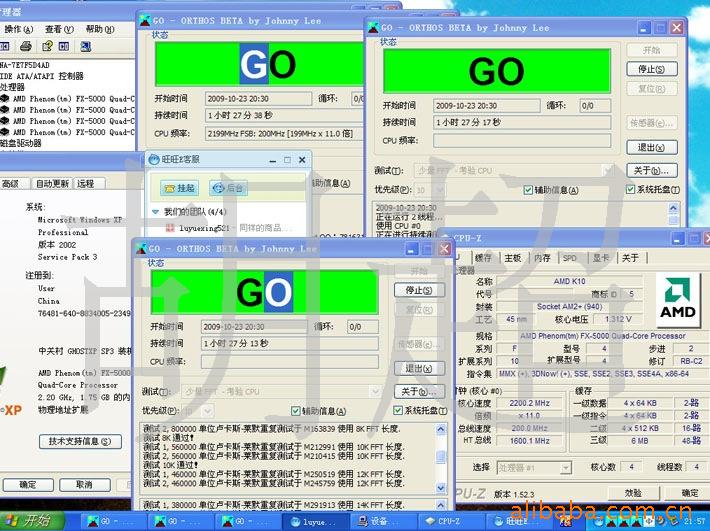Click ORTHOS volcano icon of window showing 27分17秒

(x=374, y=28)
